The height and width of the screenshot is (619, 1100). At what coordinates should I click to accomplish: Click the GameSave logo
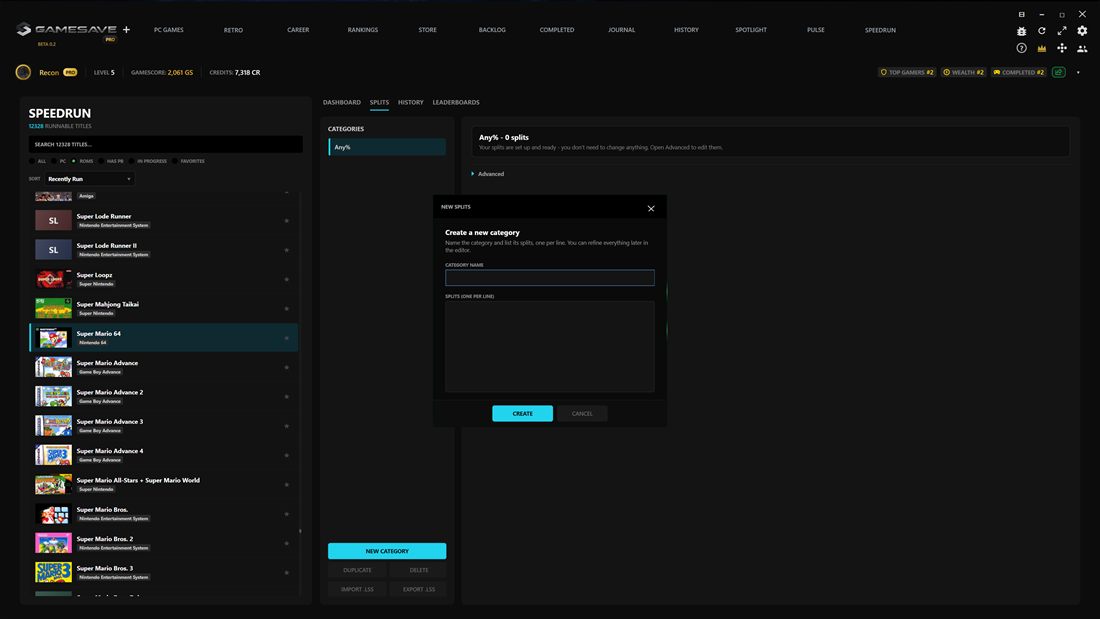click(67, 29)
